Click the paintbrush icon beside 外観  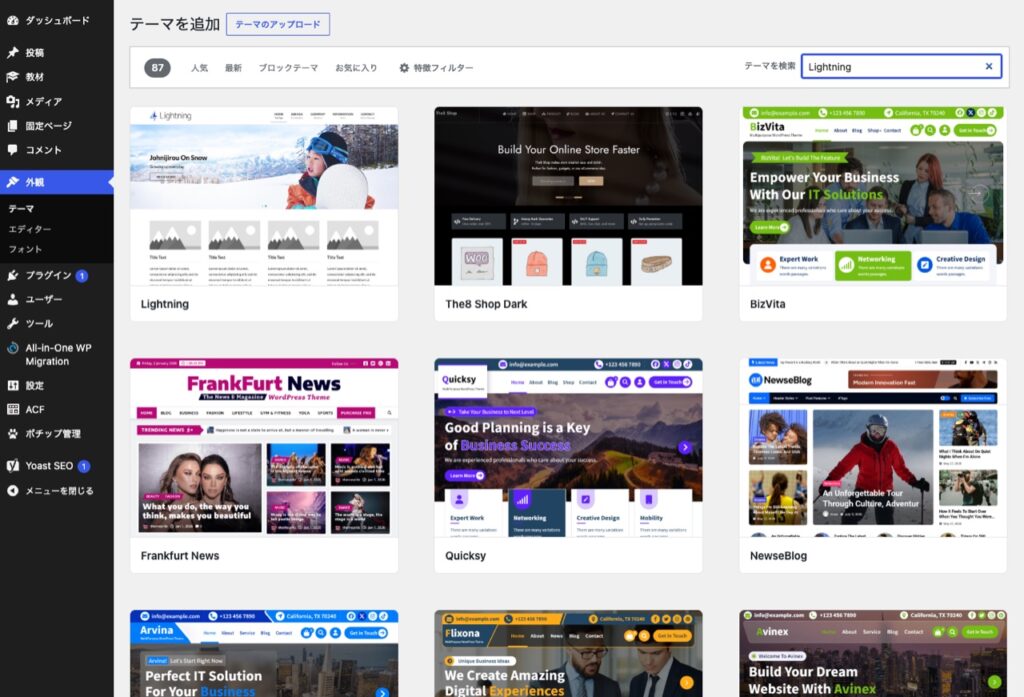(12, 182)
